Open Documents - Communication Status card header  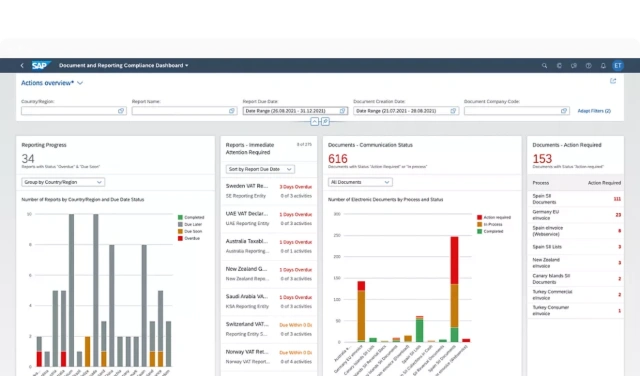pos(422,155)
